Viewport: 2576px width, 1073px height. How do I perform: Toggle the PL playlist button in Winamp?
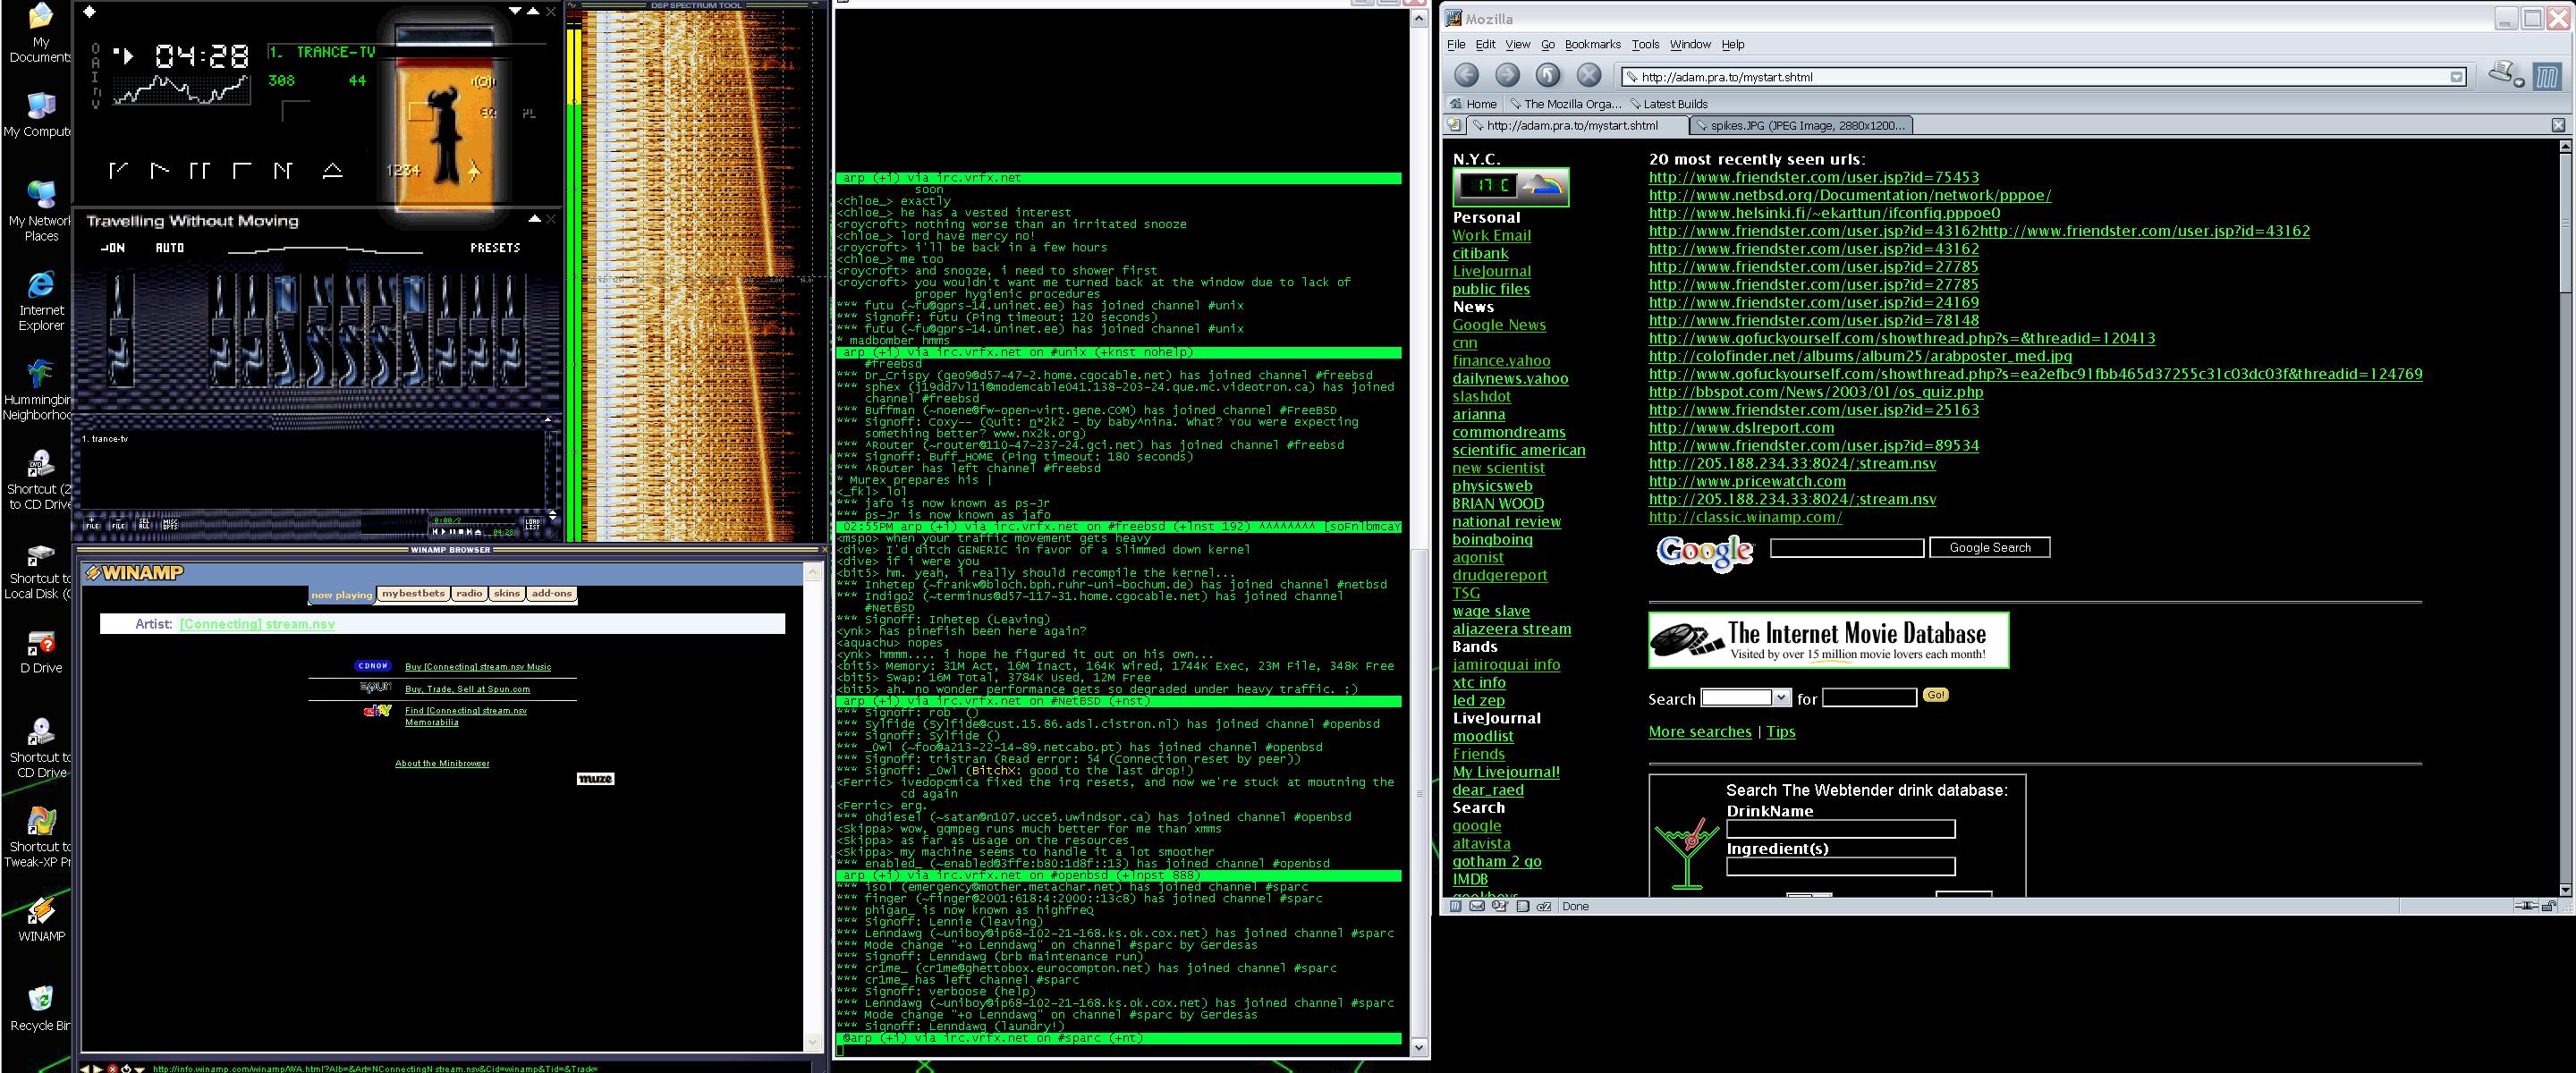(529, 114)
